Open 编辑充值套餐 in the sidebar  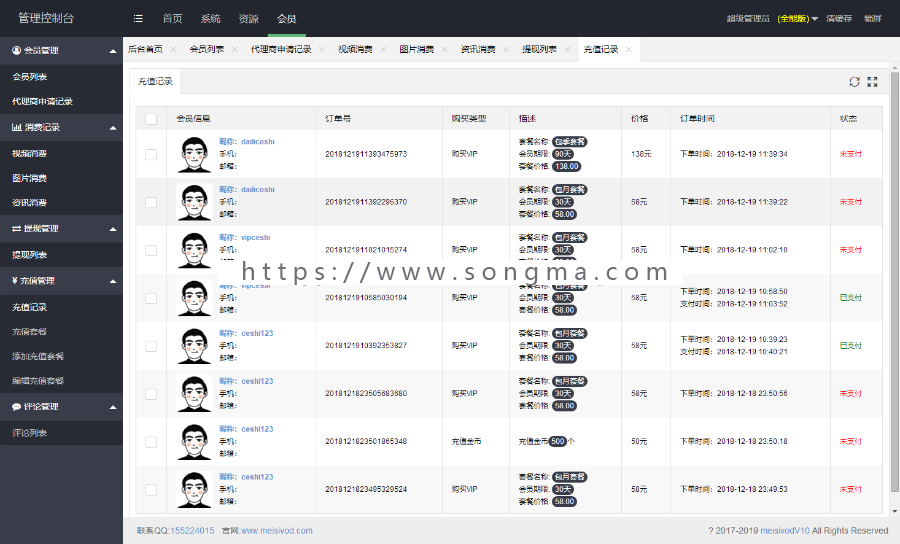click(38, 381)
